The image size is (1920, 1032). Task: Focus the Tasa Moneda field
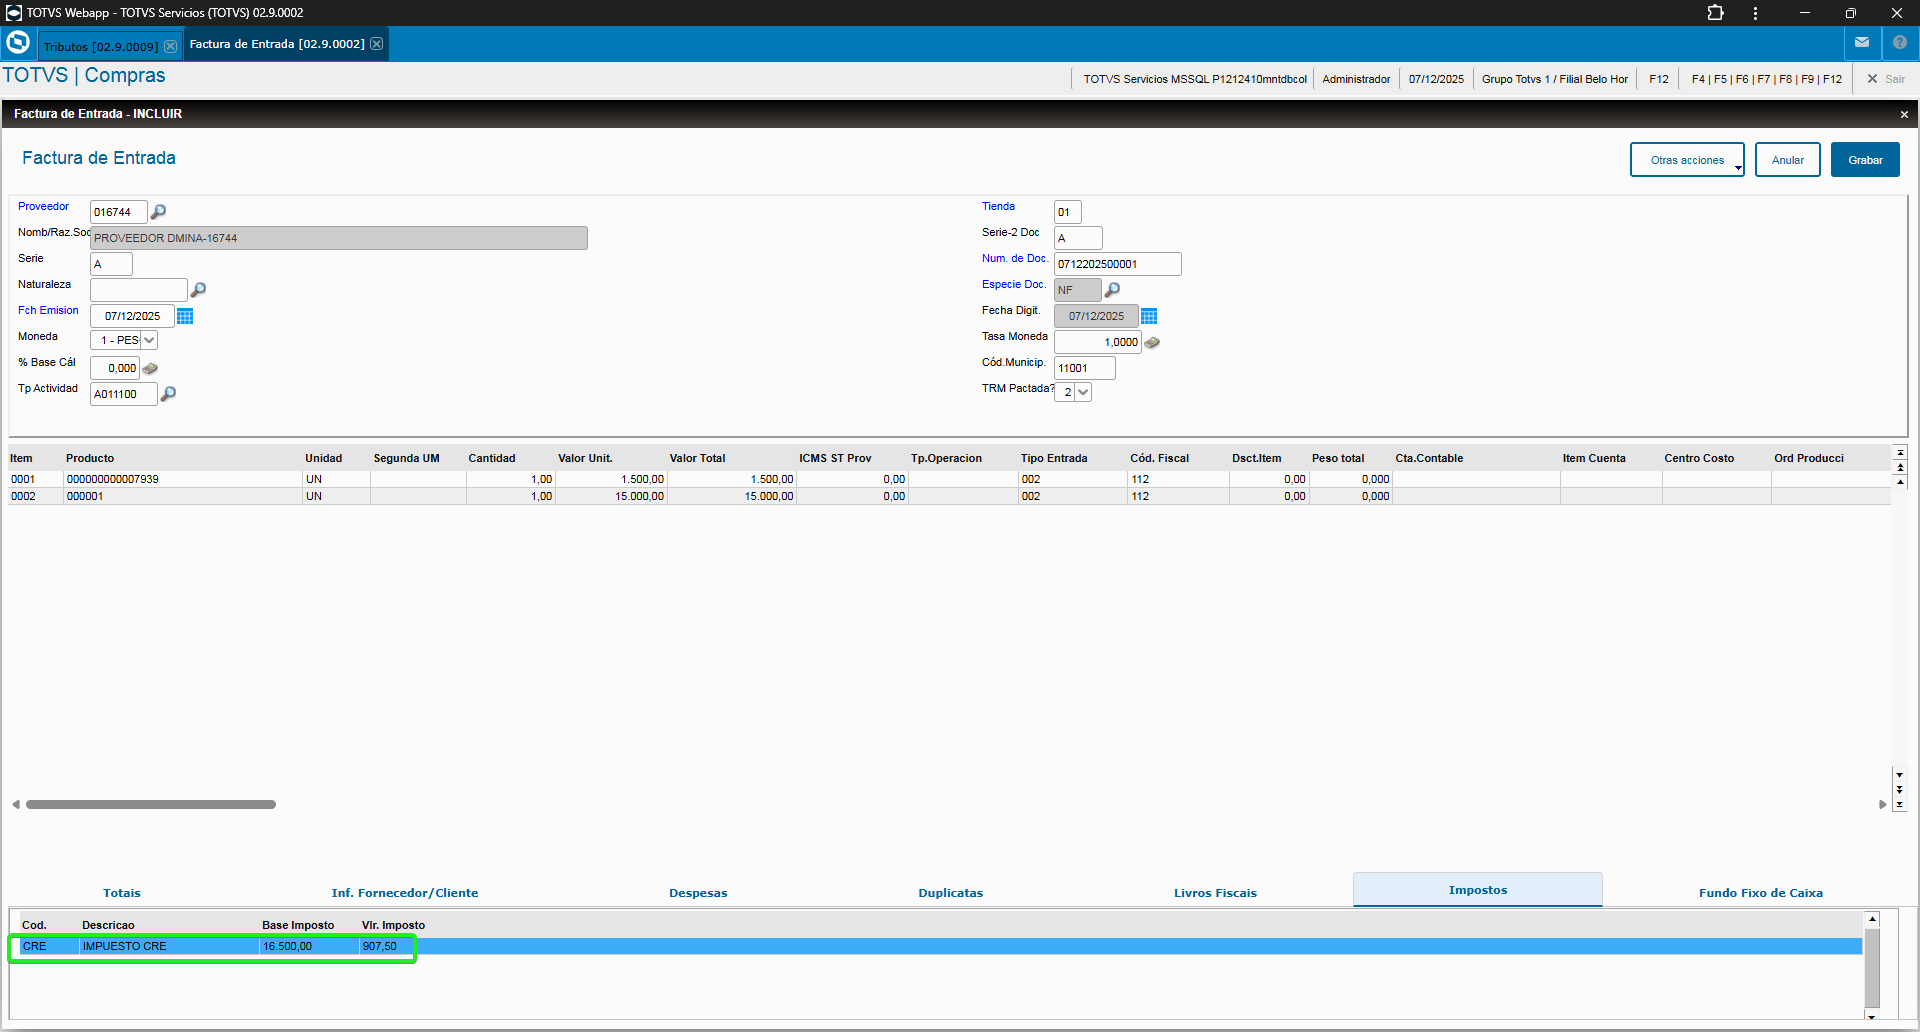(1098, 342)
